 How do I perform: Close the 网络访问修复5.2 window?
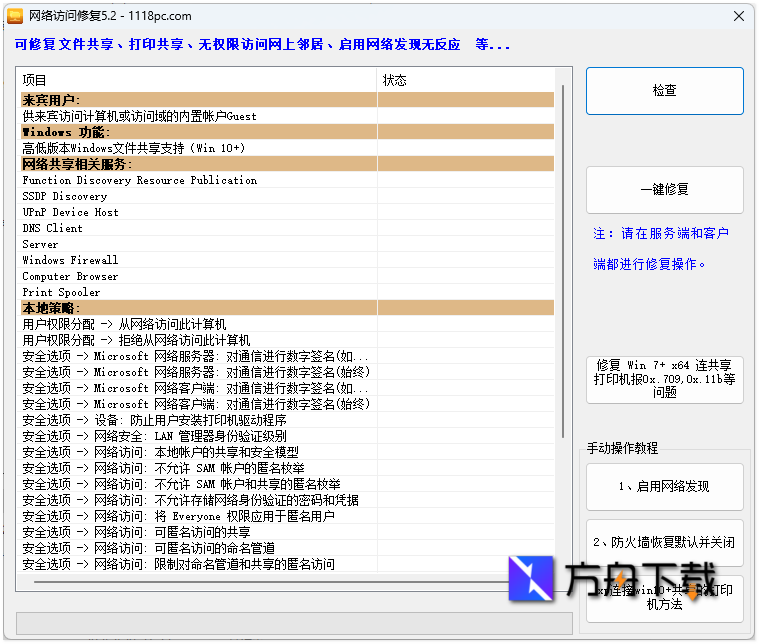coord(739,16)
